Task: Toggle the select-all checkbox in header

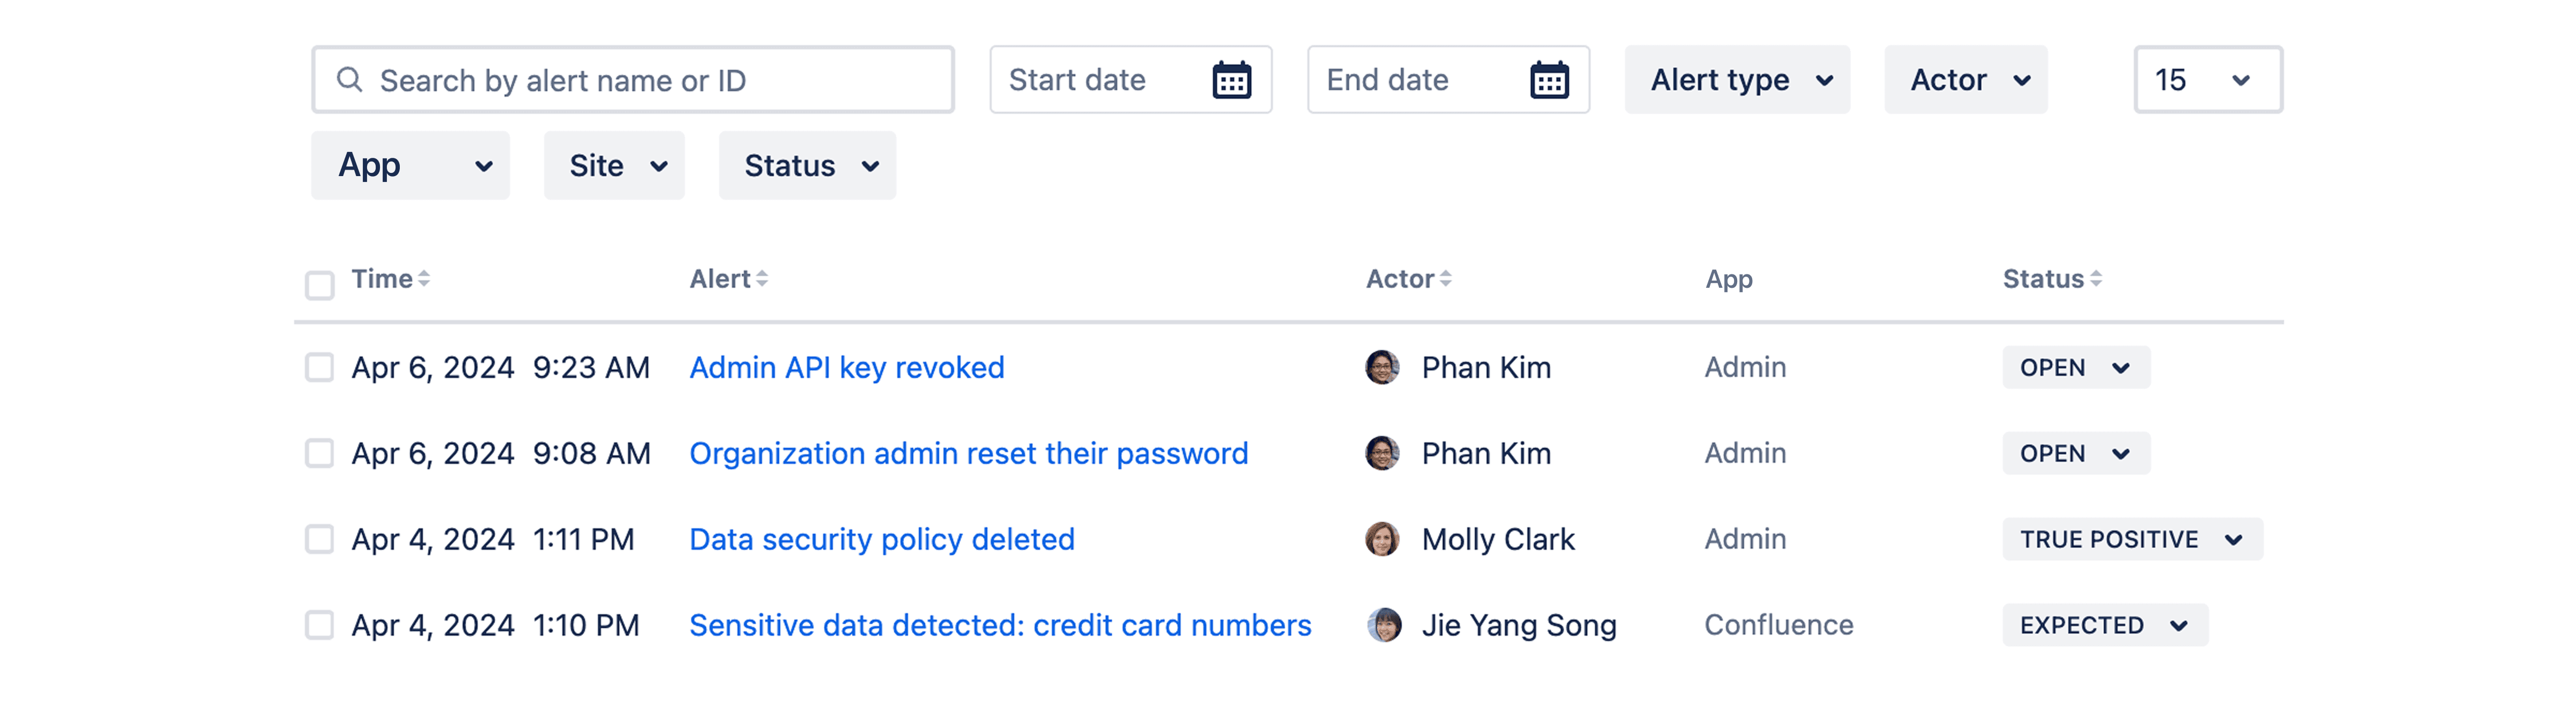Action: 319,285
